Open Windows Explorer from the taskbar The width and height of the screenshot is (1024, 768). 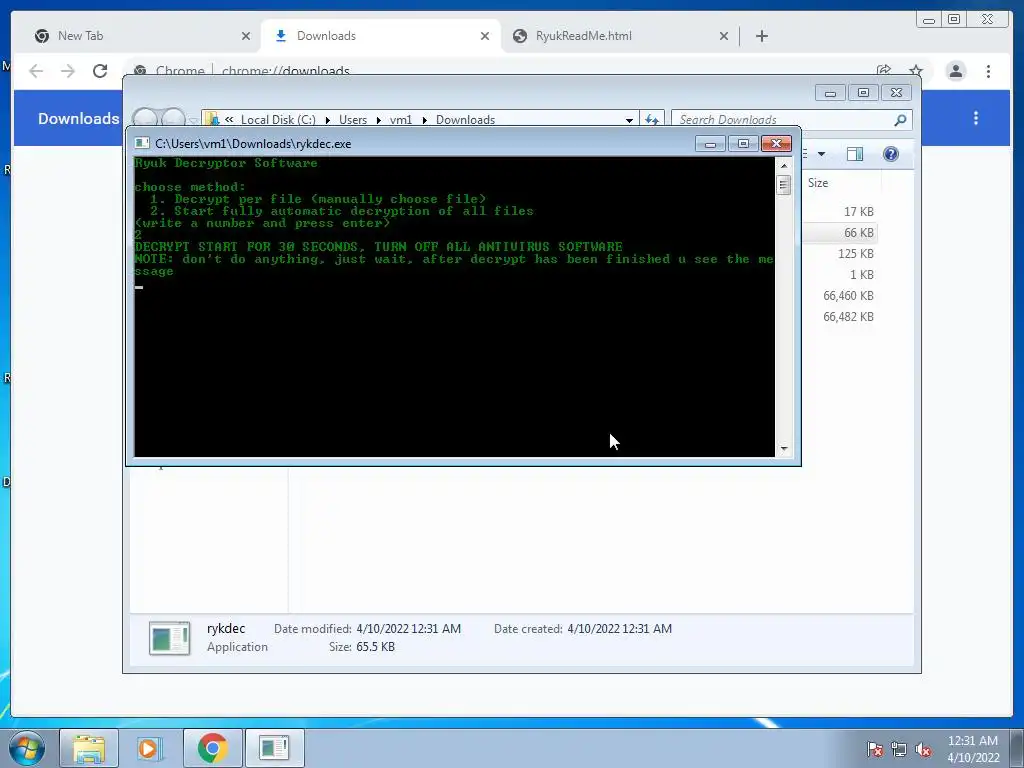(x=89, y=748)
